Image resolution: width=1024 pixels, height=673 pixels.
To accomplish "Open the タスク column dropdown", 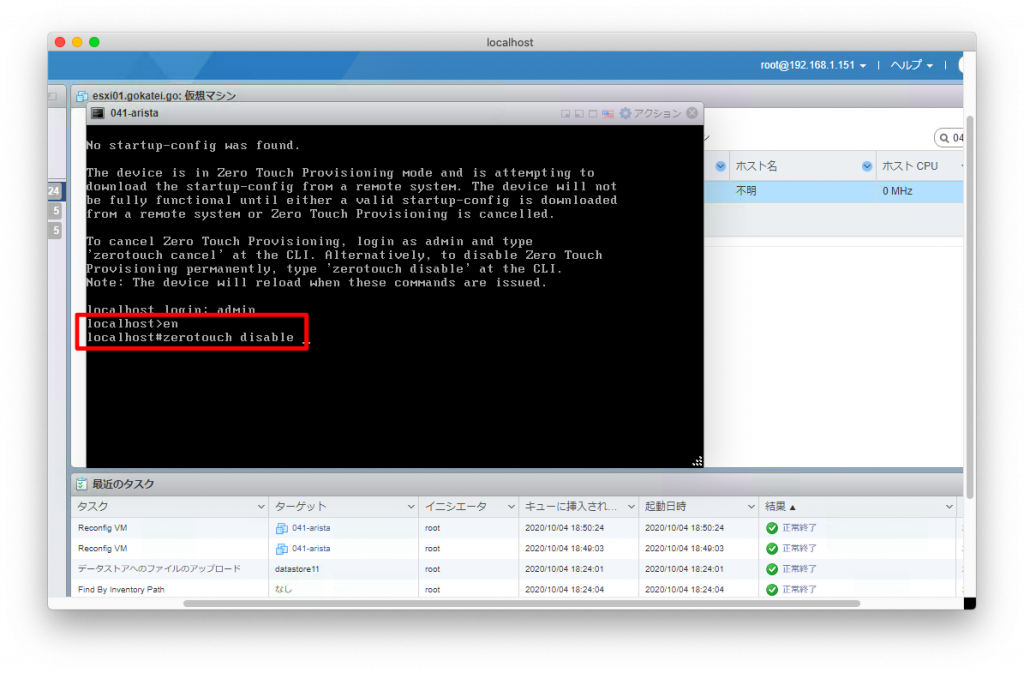I will point(262,506).
